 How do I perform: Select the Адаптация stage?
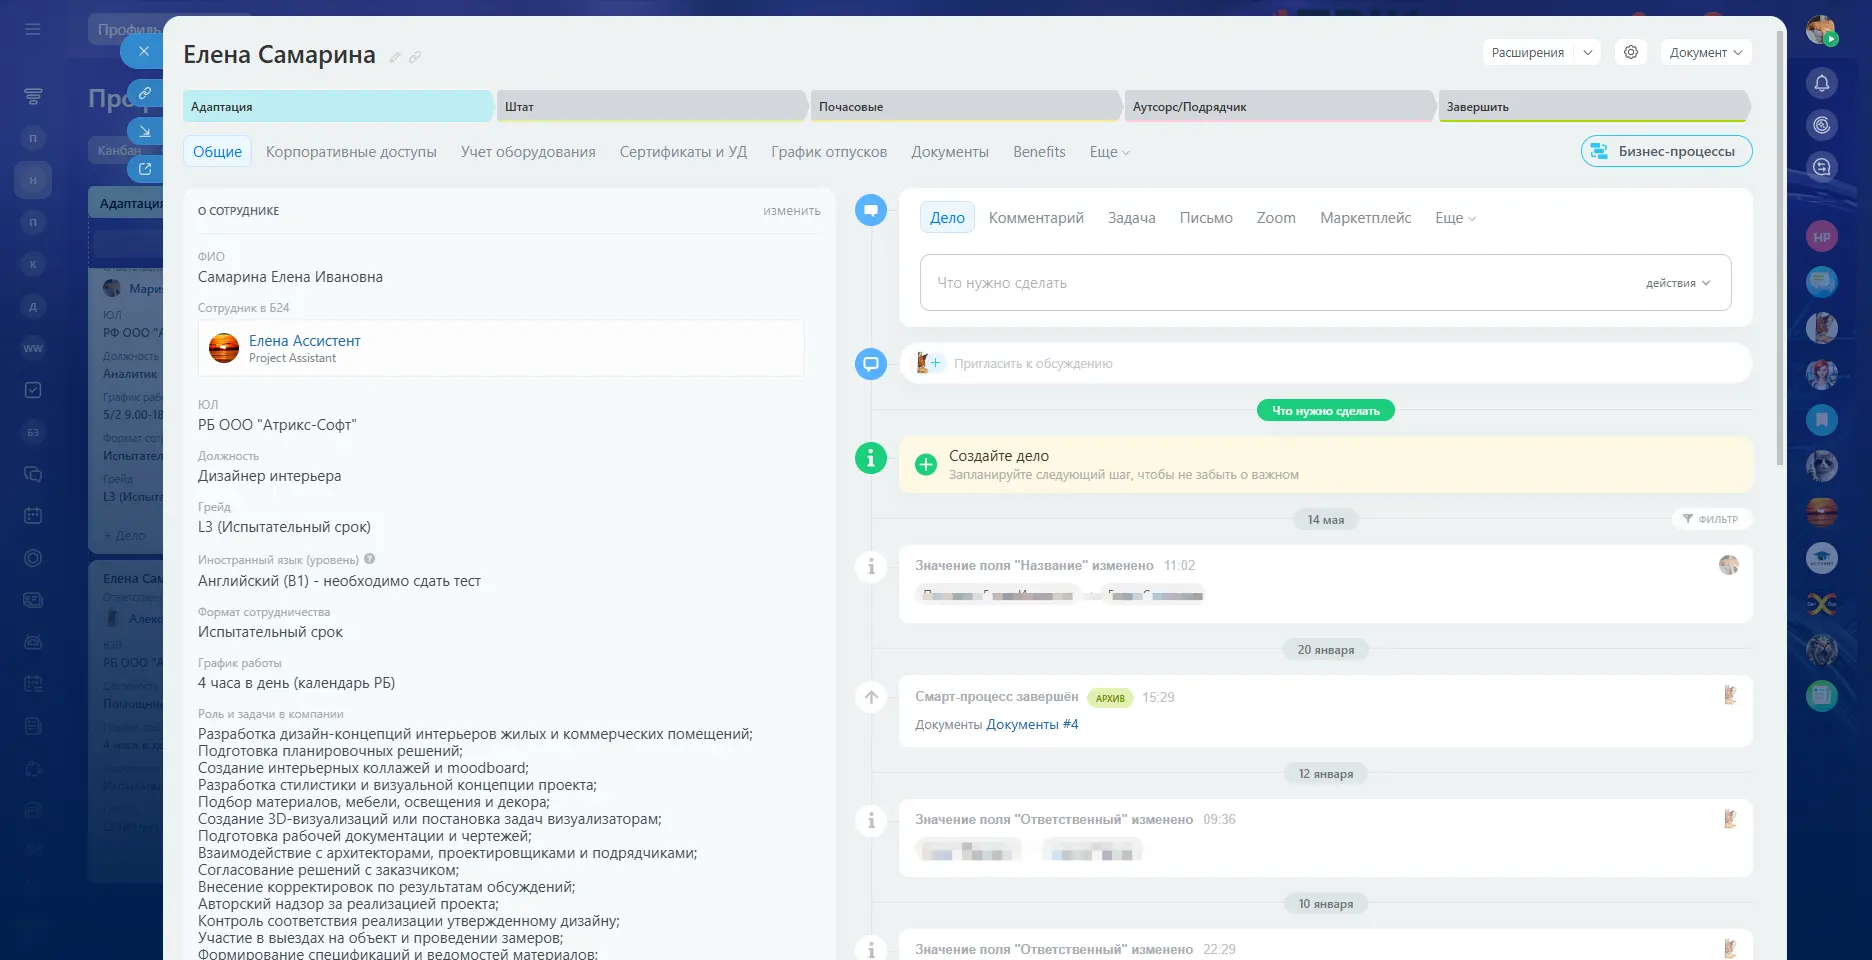tap(337, 106)
